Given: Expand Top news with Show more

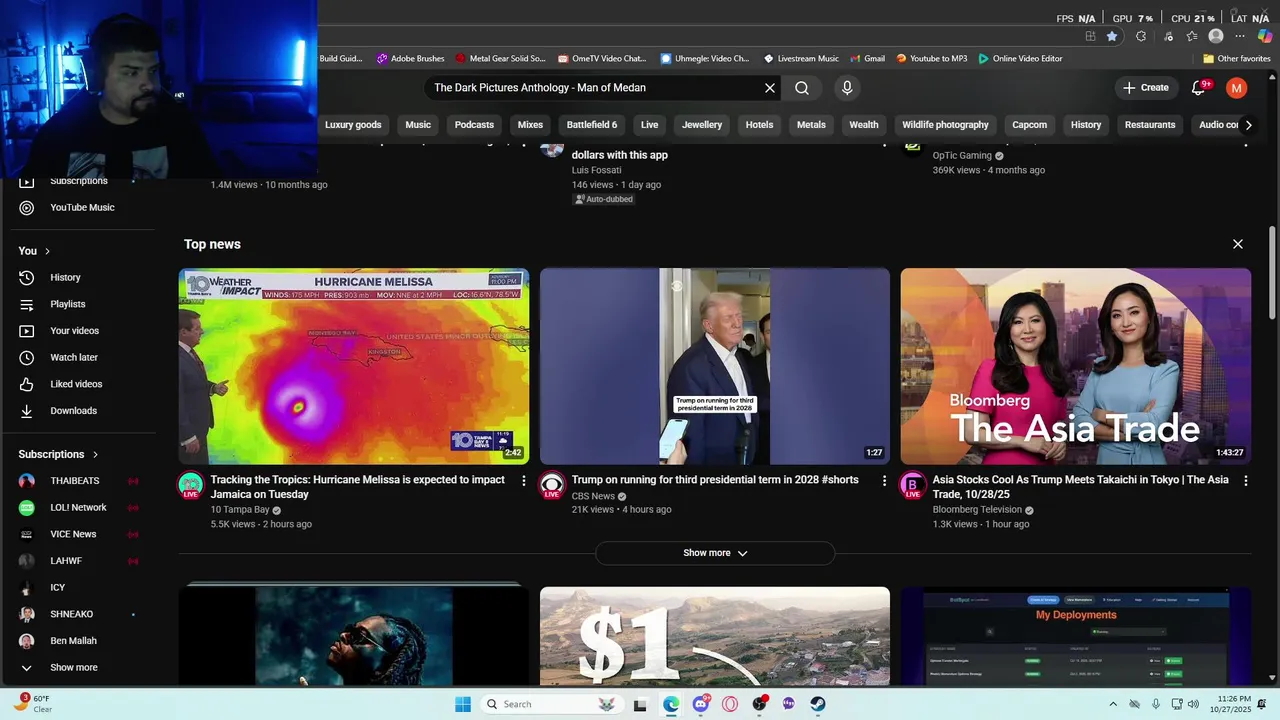Looking at the screenshot, I should pos(715,553).
